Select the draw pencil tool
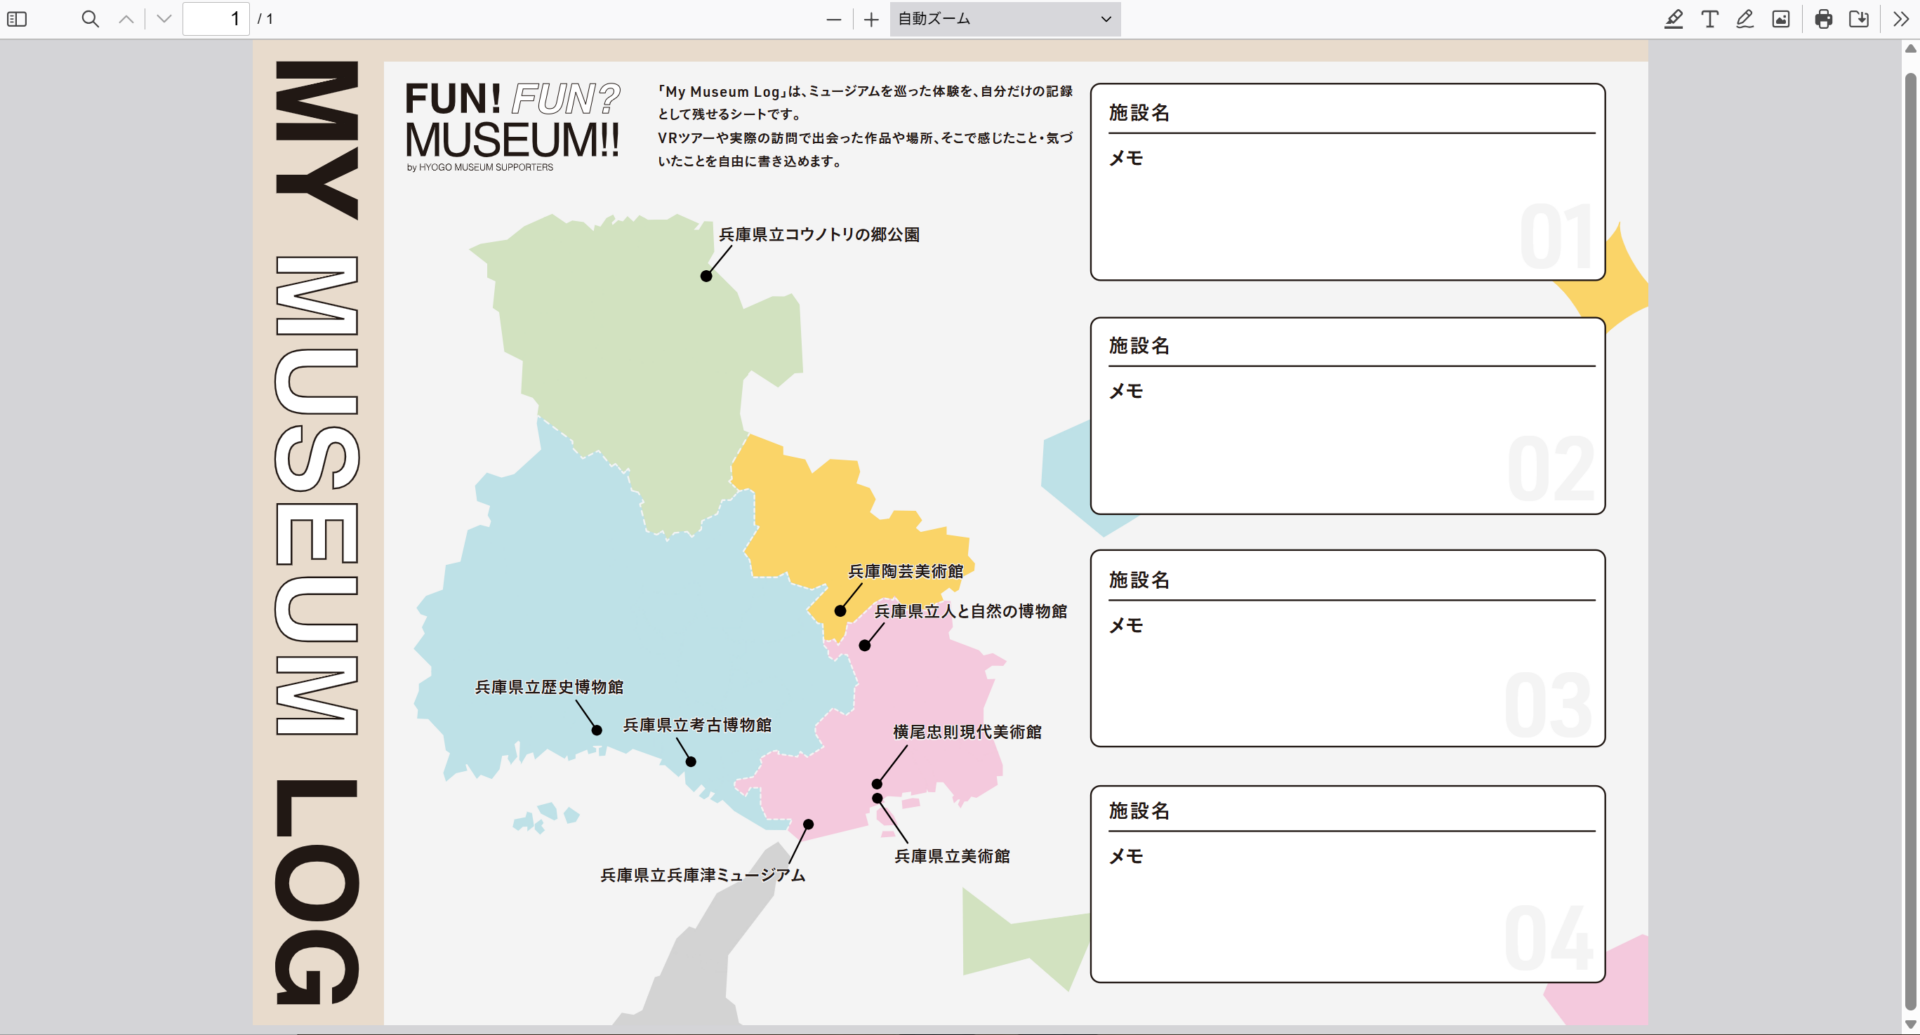 1745,19
